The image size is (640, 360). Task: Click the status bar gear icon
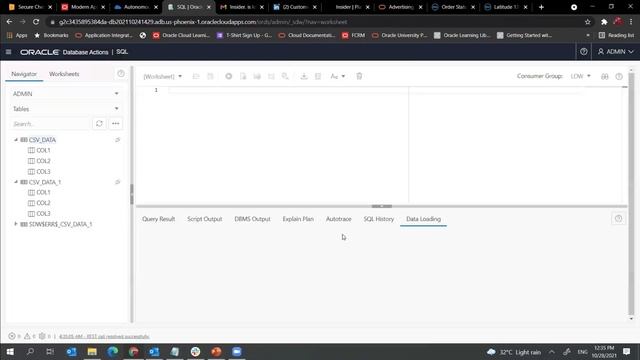pos(42,336)
